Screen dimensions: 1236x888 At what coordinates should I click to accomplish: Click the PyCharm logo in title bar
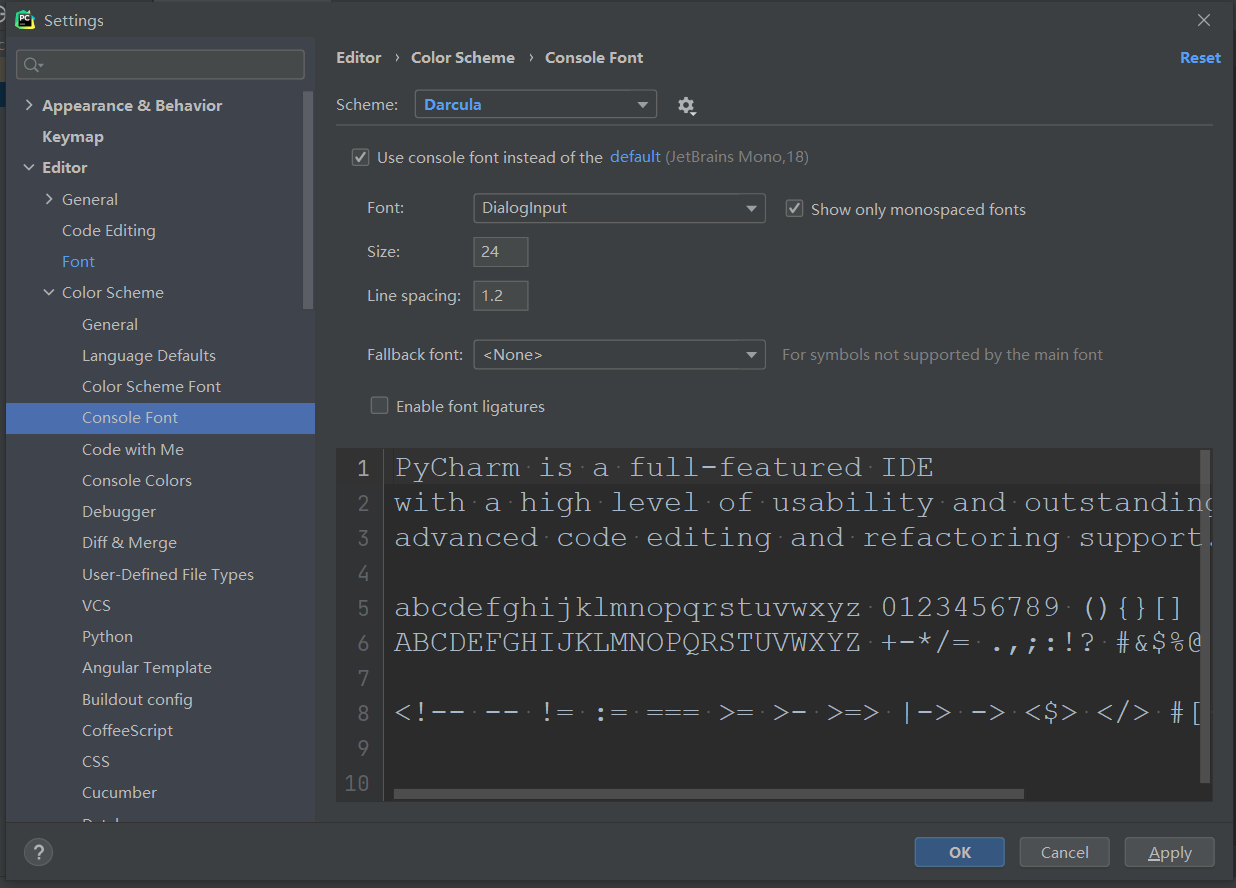click(x=25, y=20)
